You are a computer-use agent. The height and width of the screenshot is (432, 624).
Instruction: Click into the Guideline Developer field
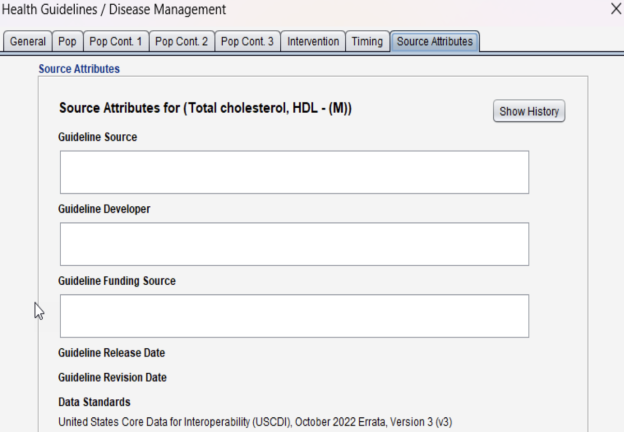pyautogui.click(x=294, y=244)
